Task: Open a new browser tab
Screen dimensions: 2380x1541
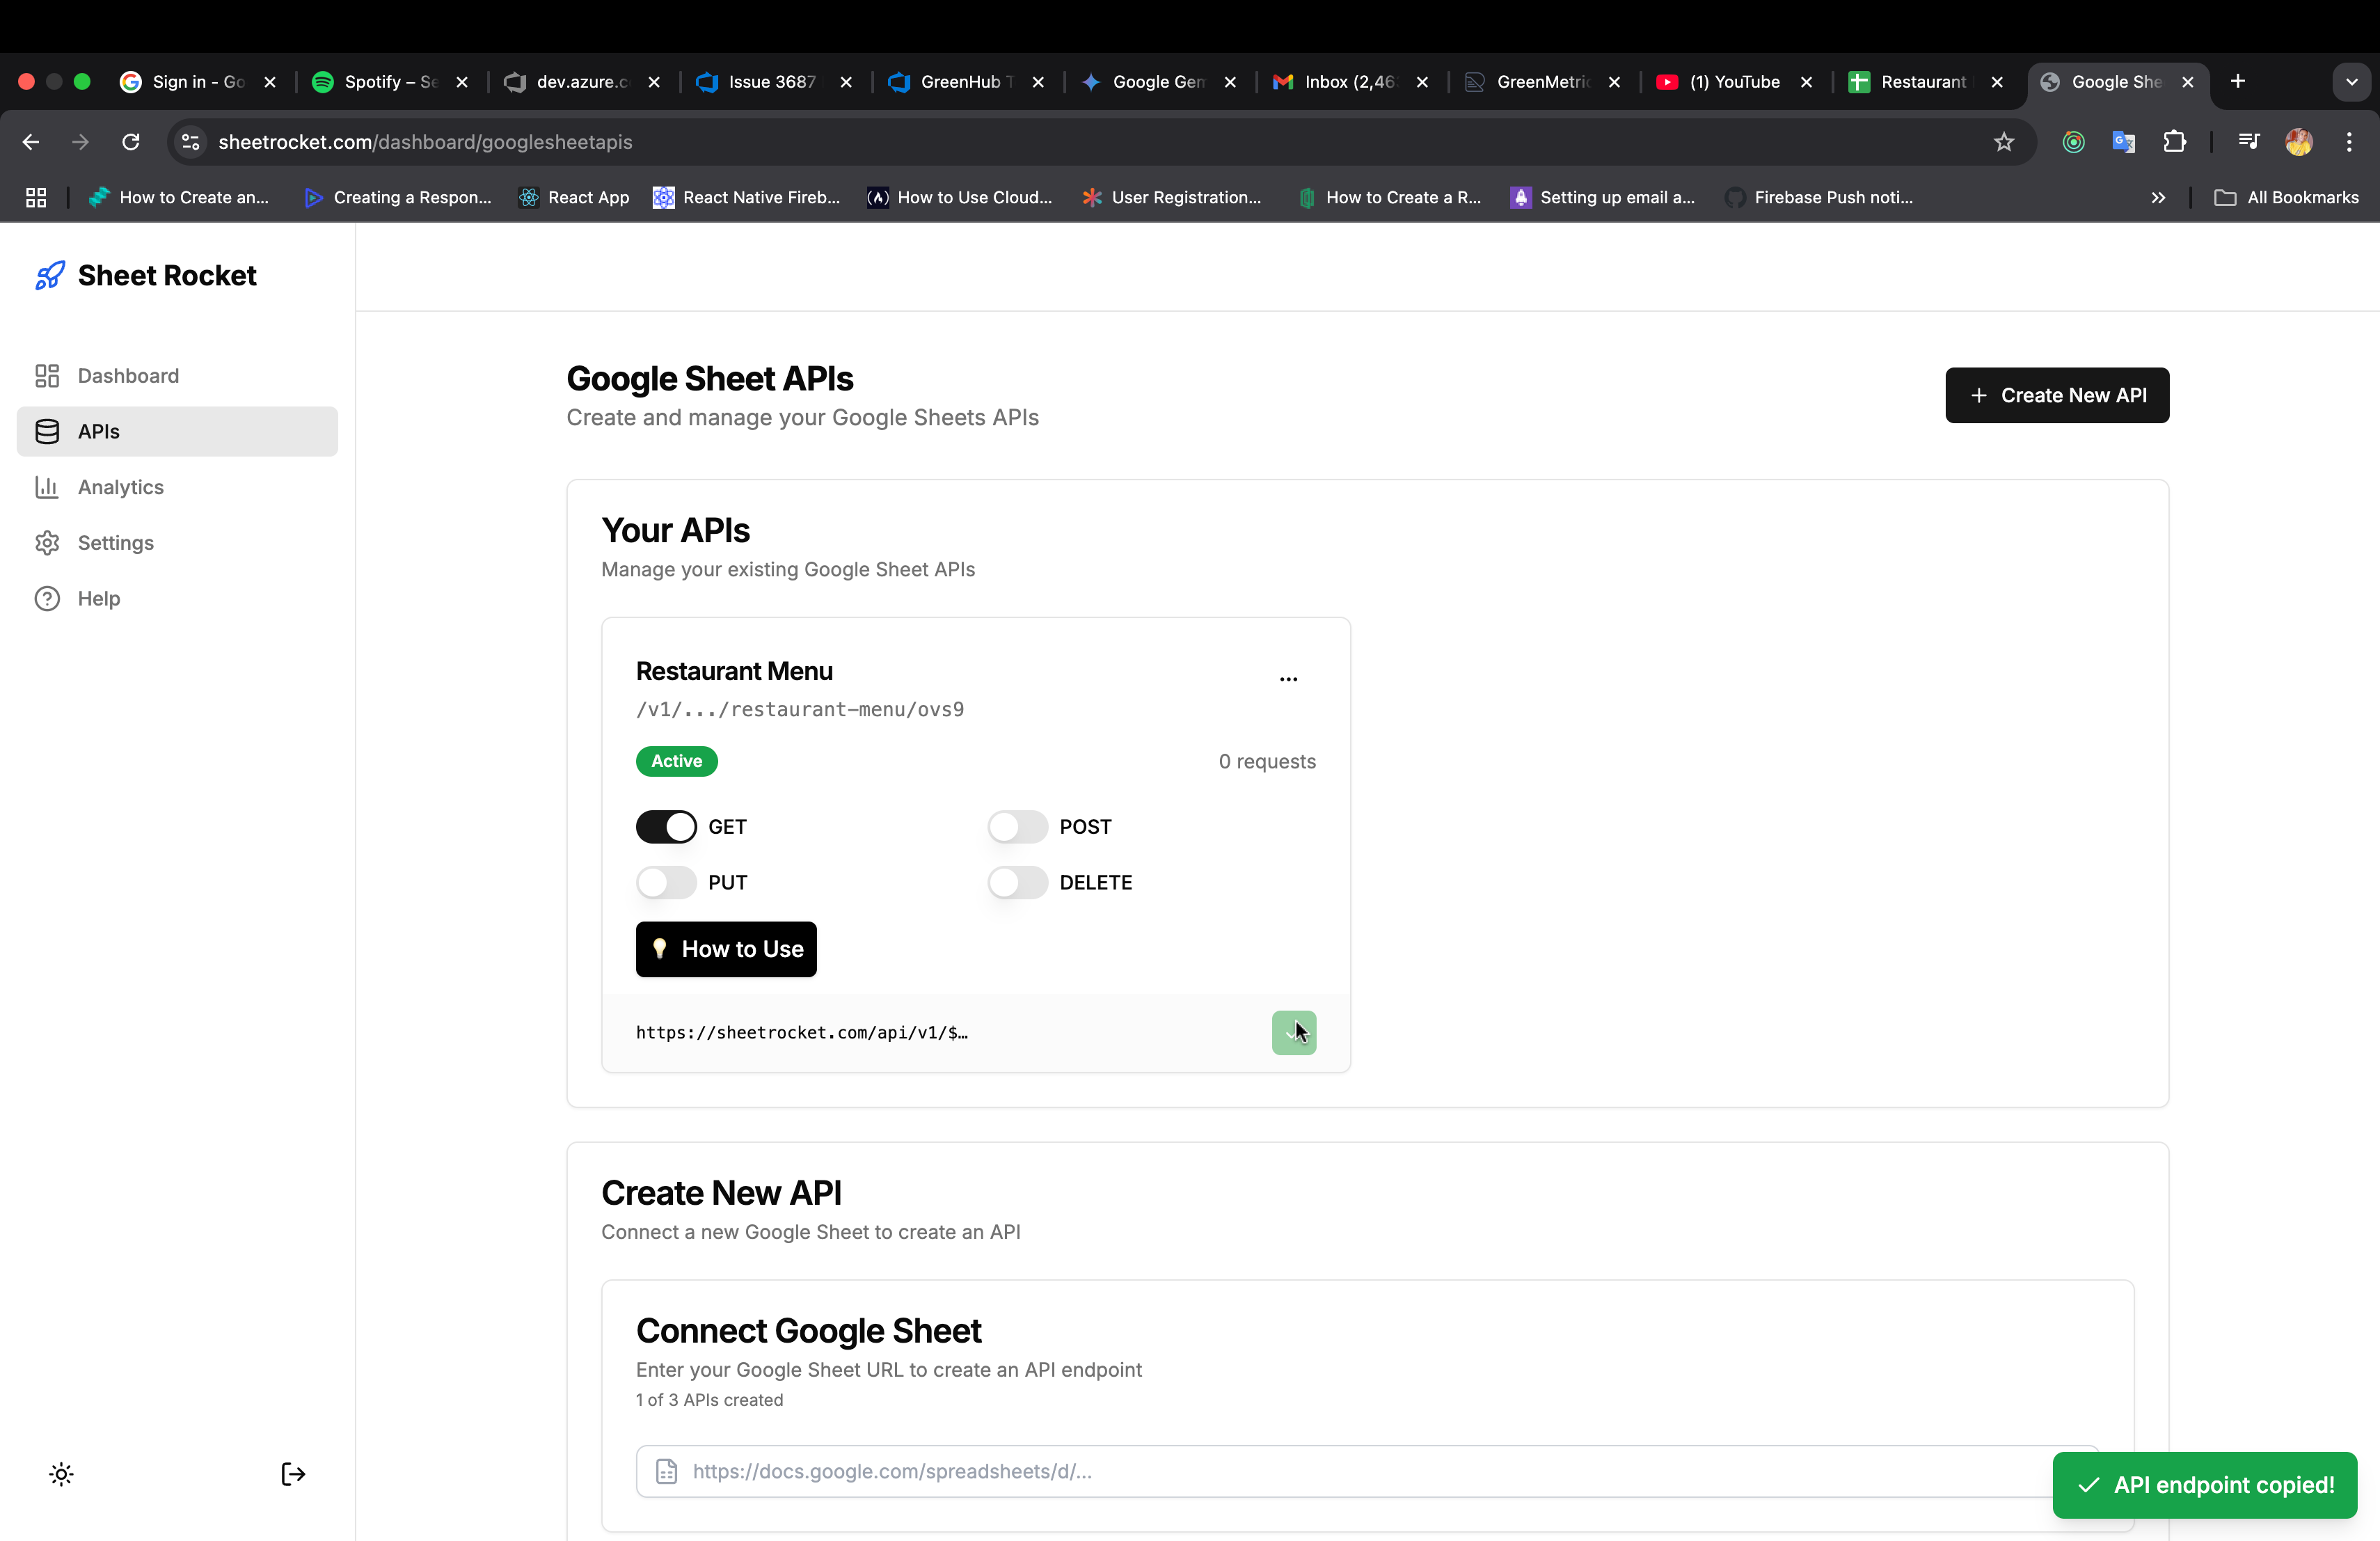Action: tap(2237, 82)
